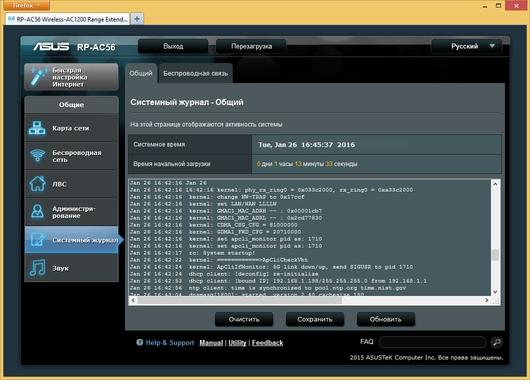Click the Quick Internet Setup wand icon
This screenshot has width=530, height=380.
point(38,77)
